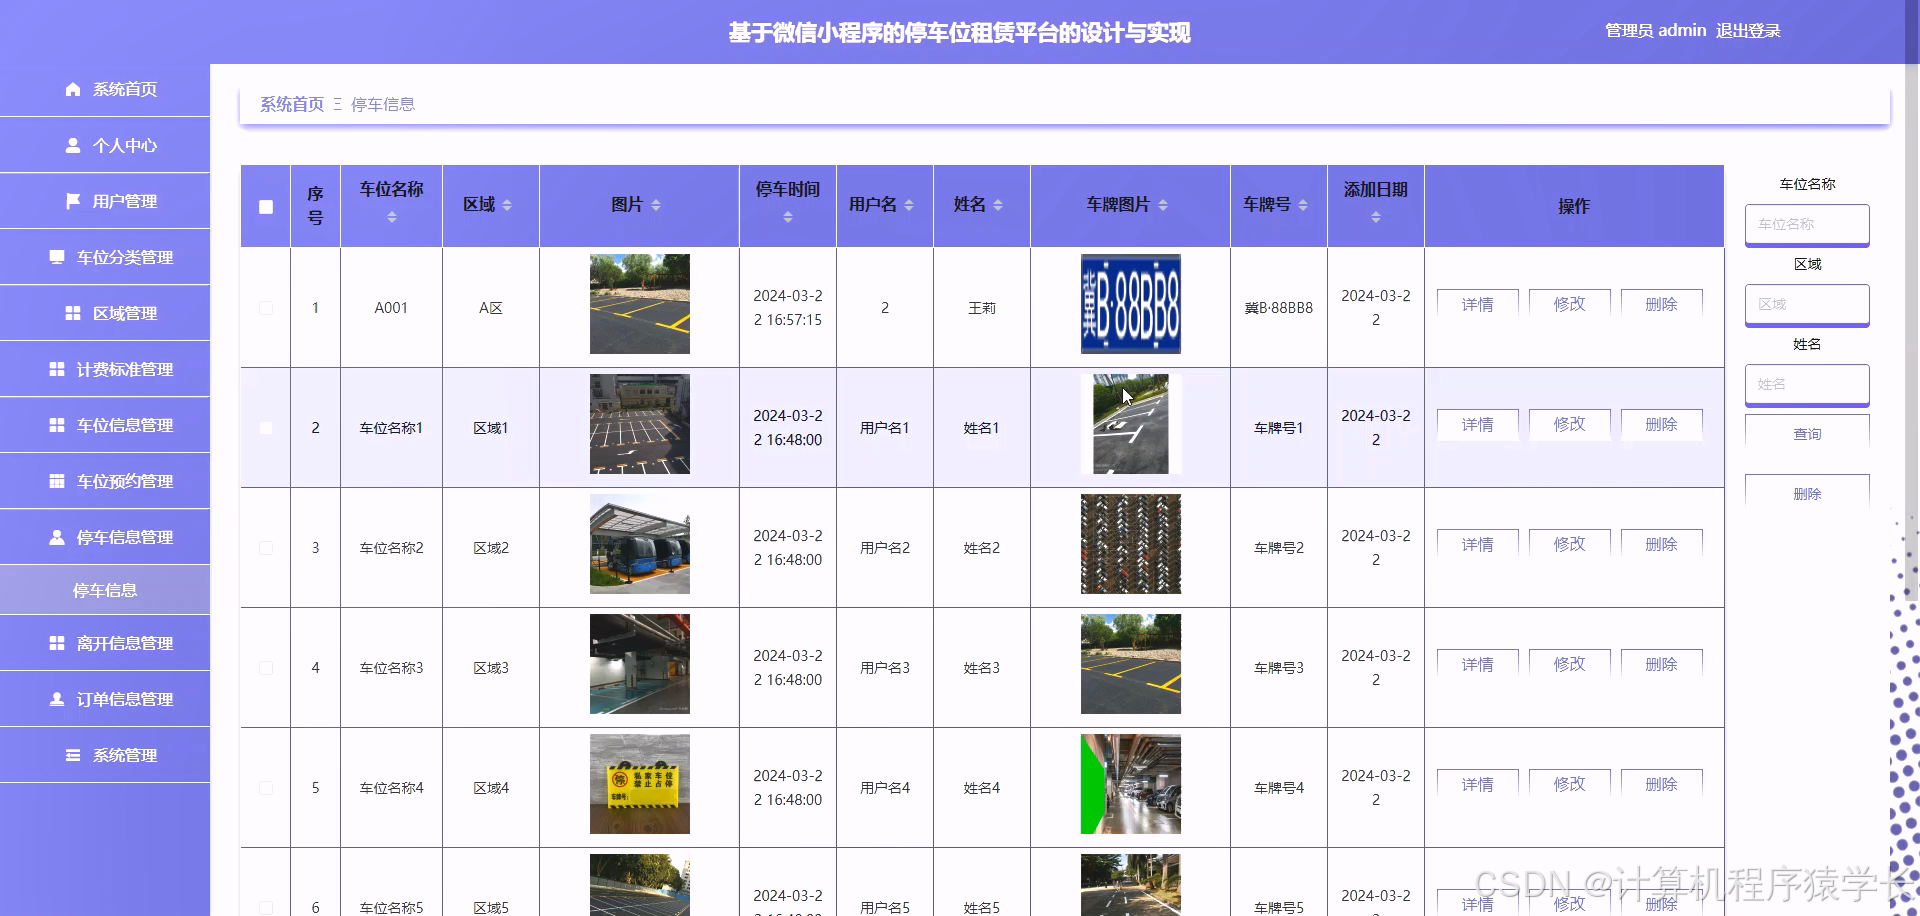Screen dimensions: 1920x916
Task: Click the 冀B·88BB8 plate number cell
Action: coord(1279,308)
